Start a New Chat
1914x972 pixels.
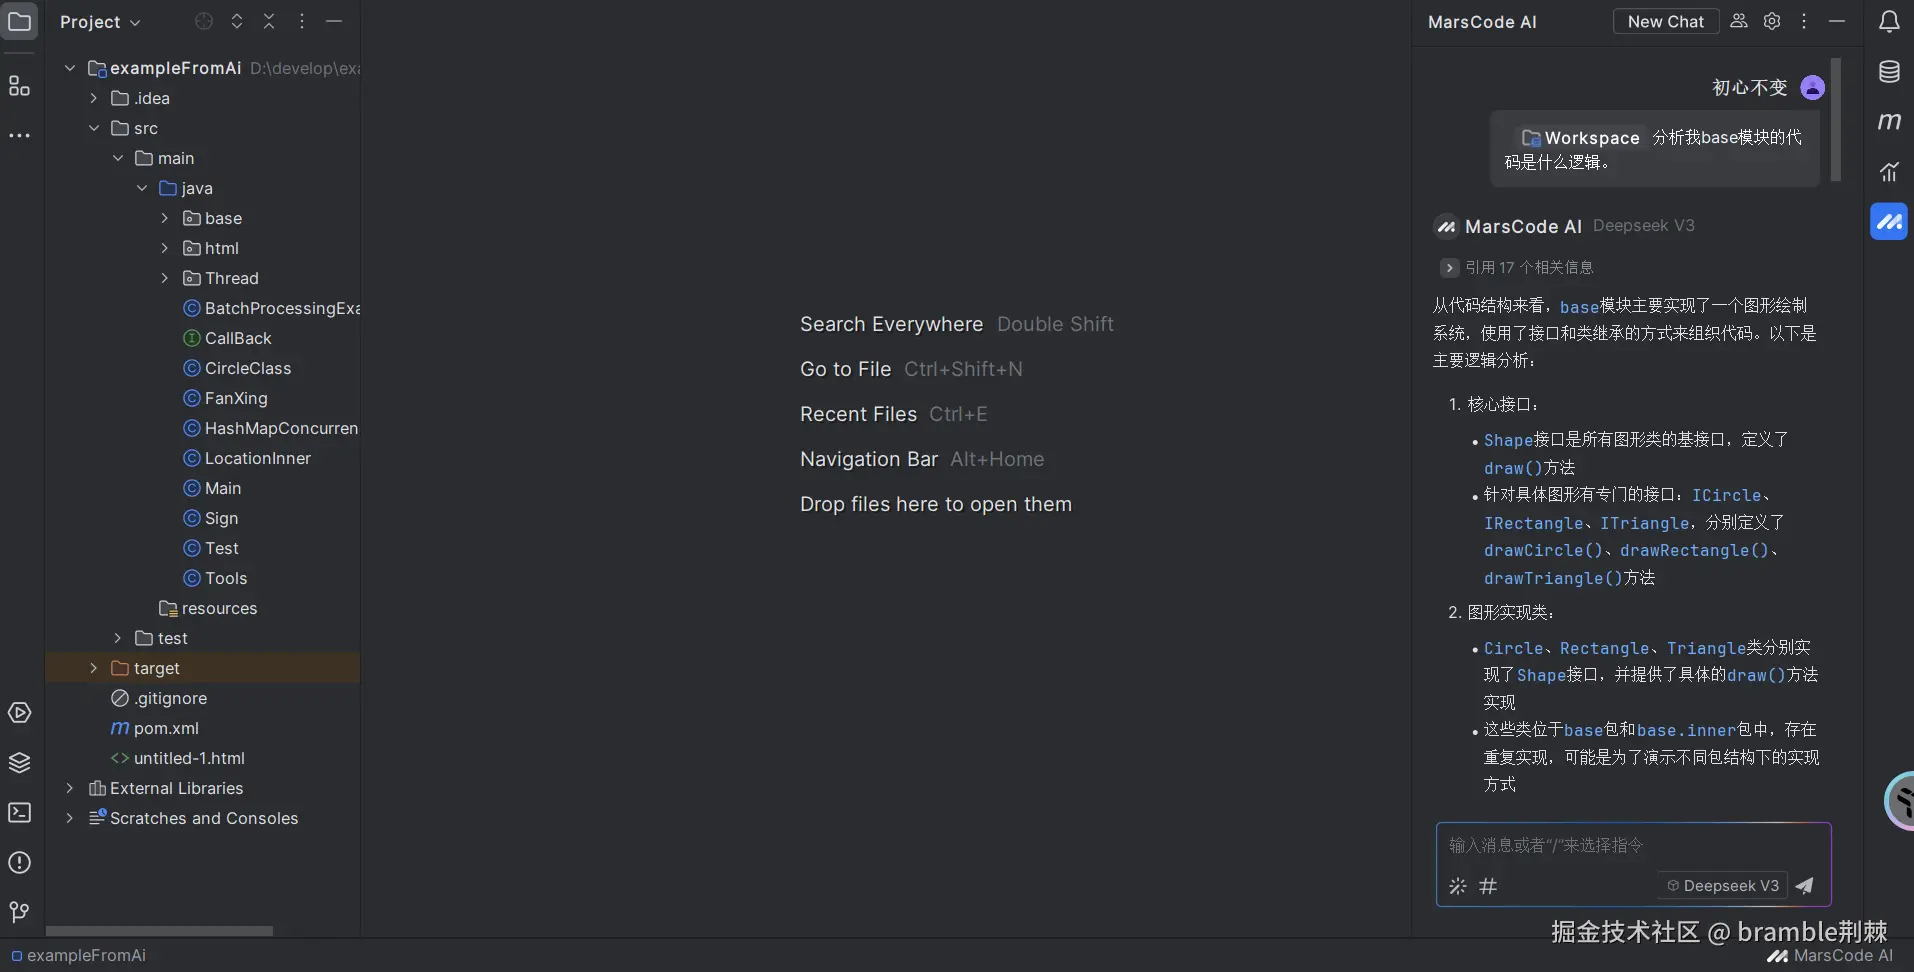coord(1665,21)
